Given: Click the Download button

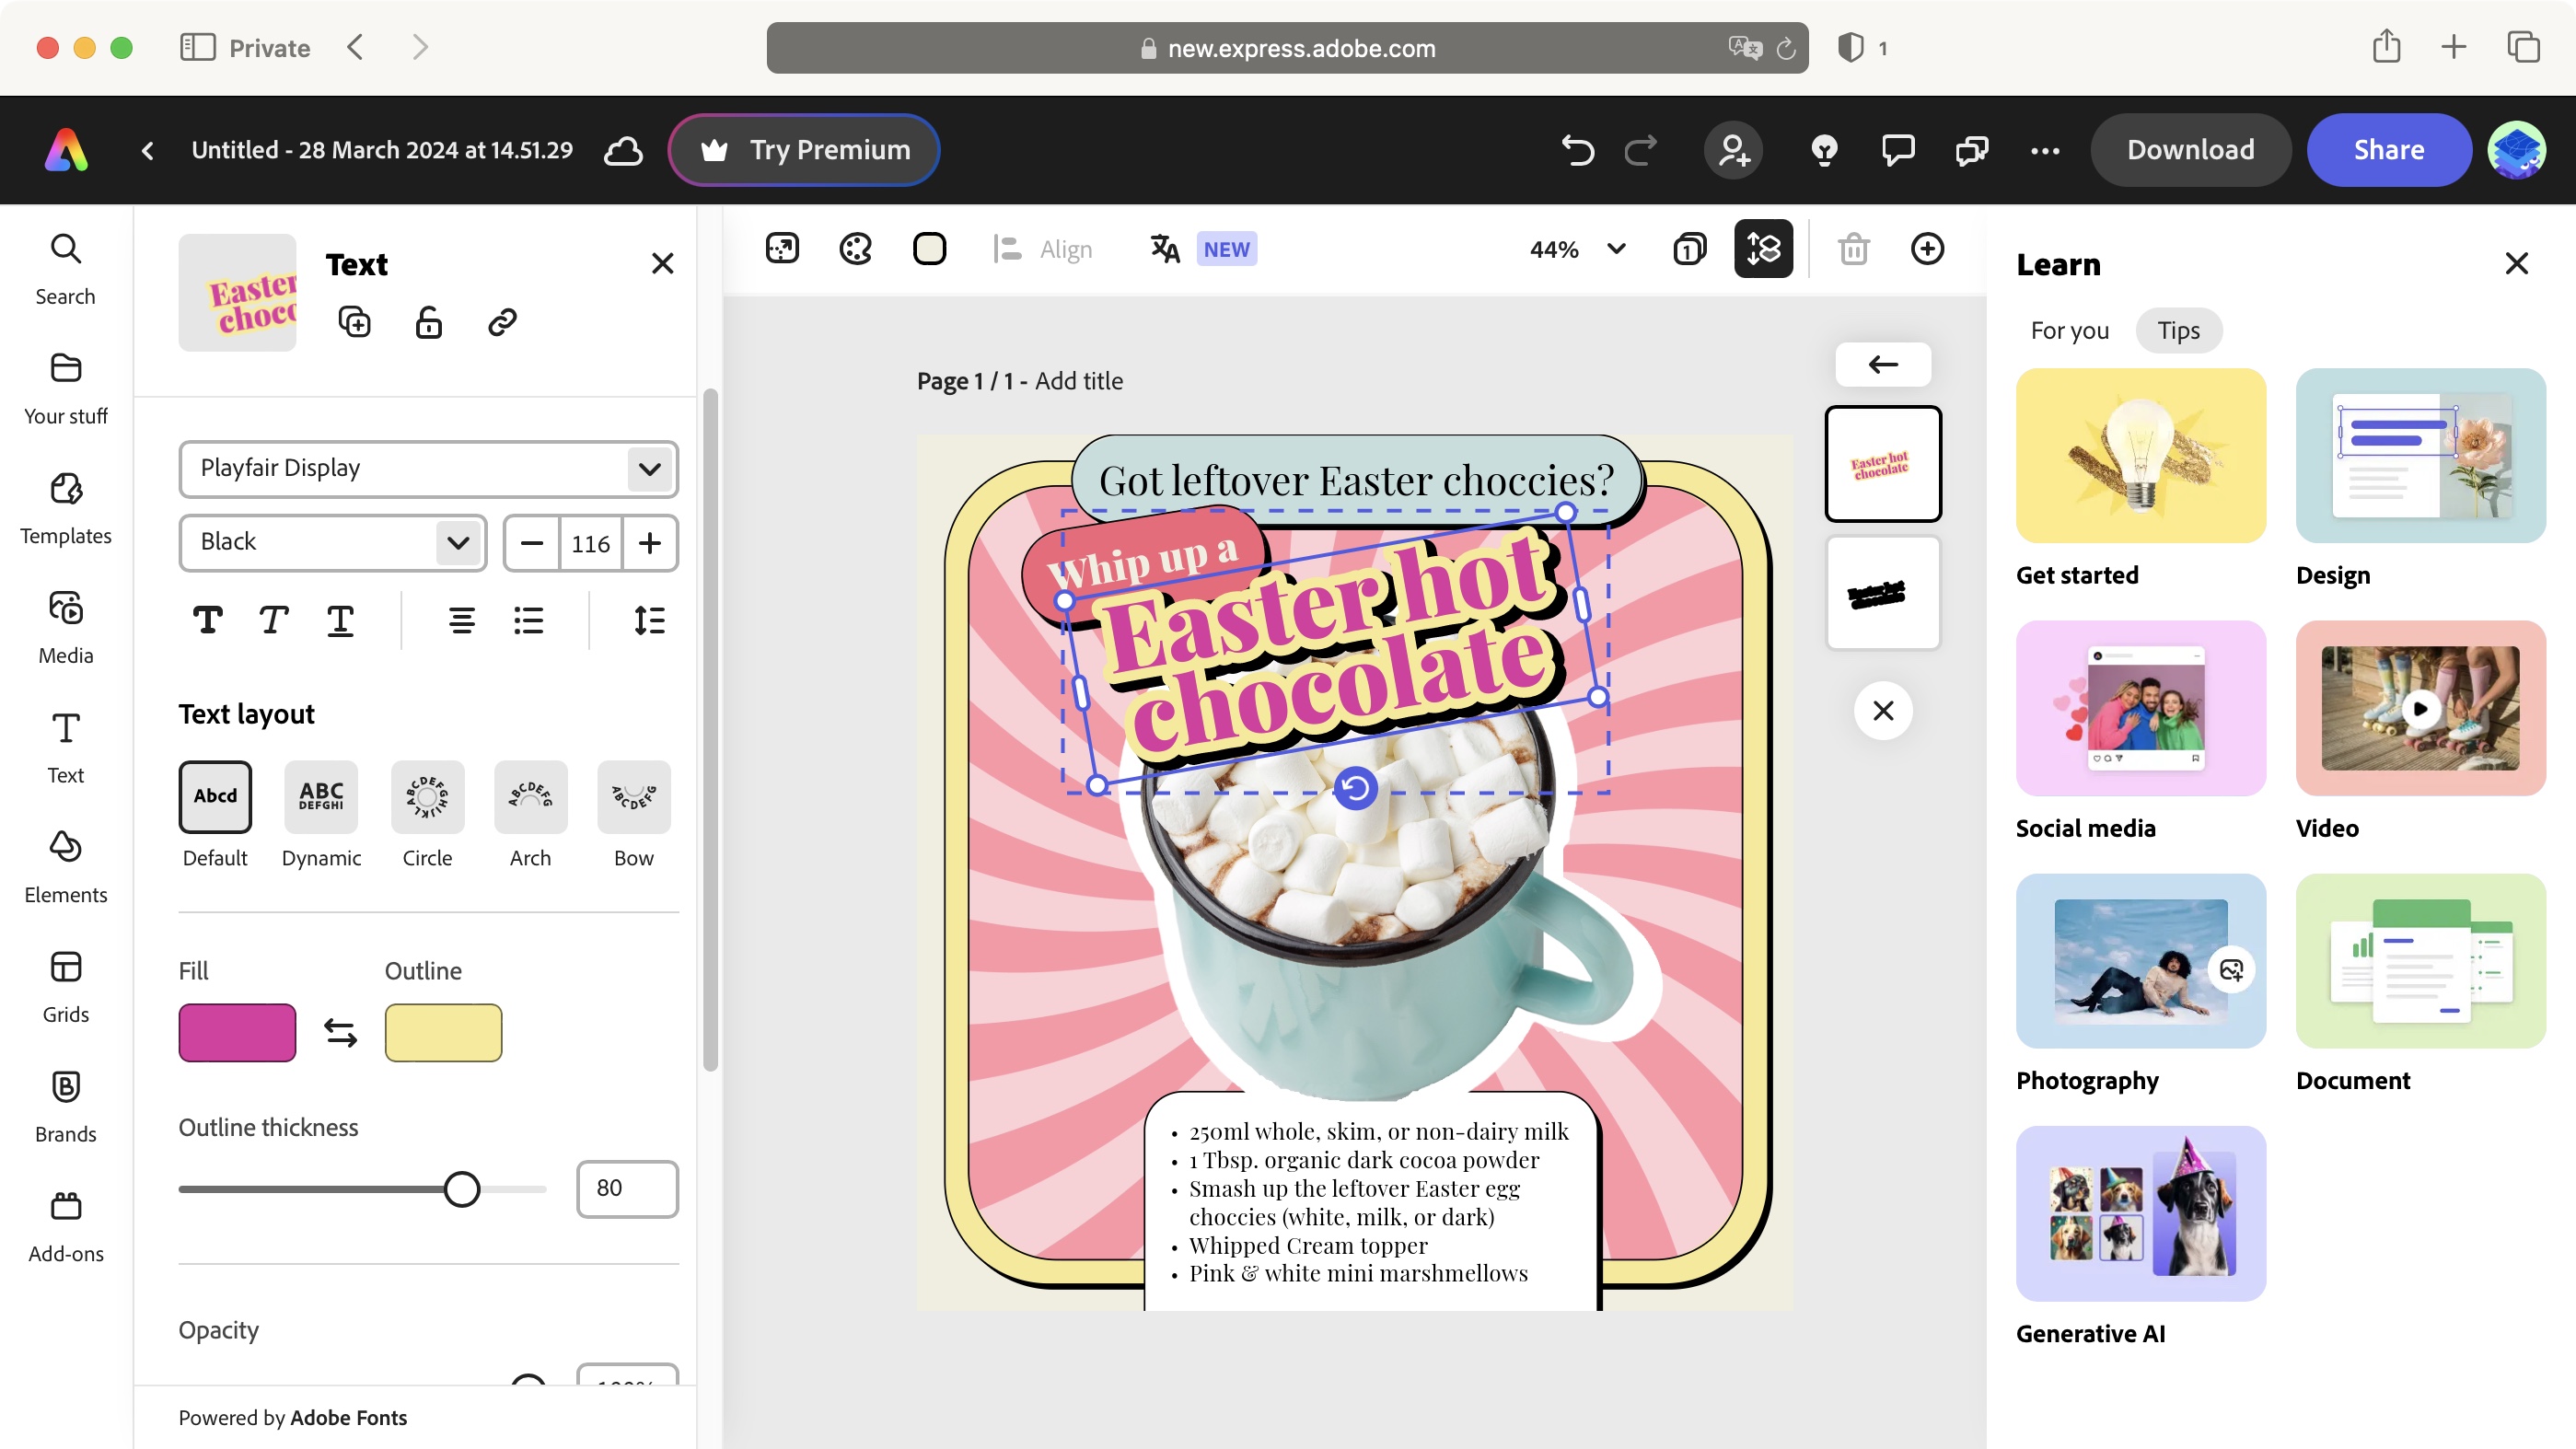Looking at the screenshot, I should pos(2190,150).
